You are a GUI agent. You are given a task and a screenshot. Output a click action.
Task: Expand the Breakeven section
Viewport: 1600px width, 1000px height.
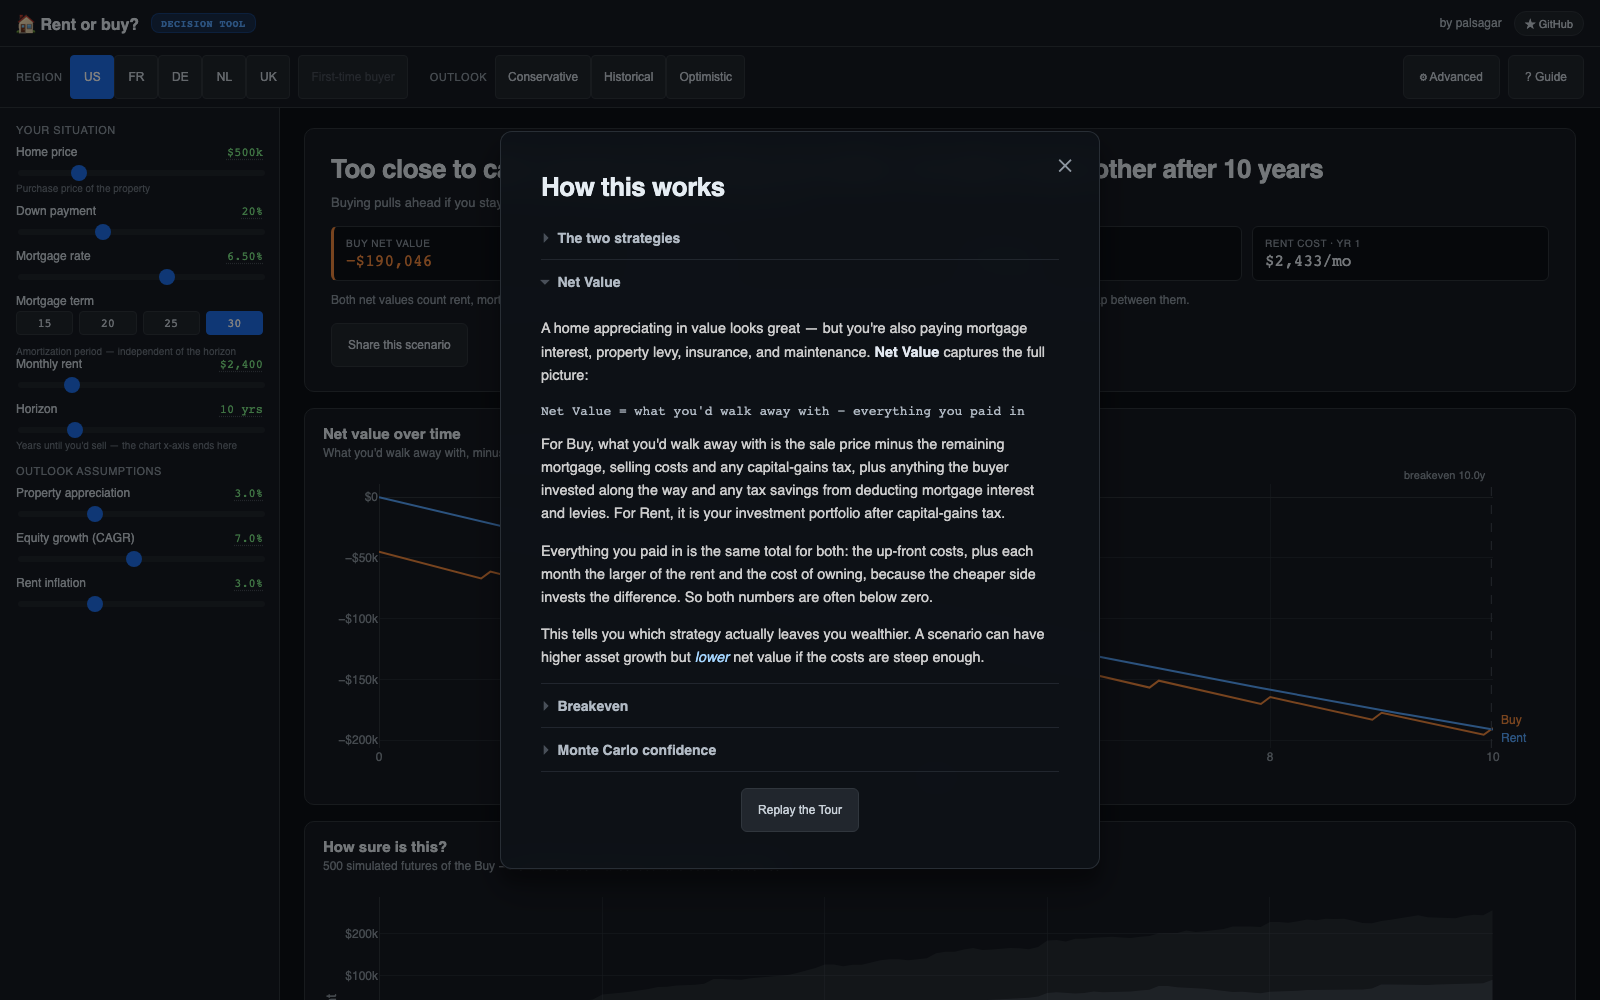[x=800, y=706]
